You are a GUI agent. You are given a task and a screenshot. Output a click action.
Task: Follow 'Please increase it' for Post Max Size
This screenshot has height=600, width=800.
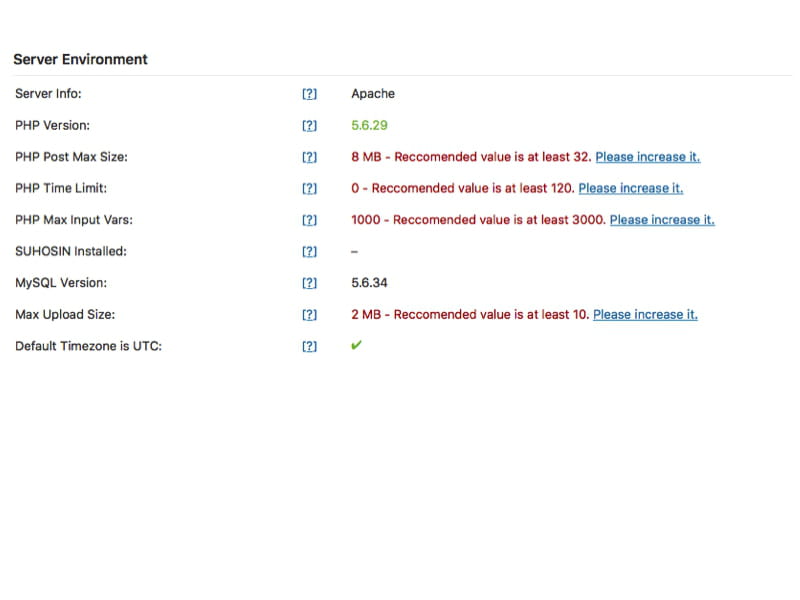point(647,157)
